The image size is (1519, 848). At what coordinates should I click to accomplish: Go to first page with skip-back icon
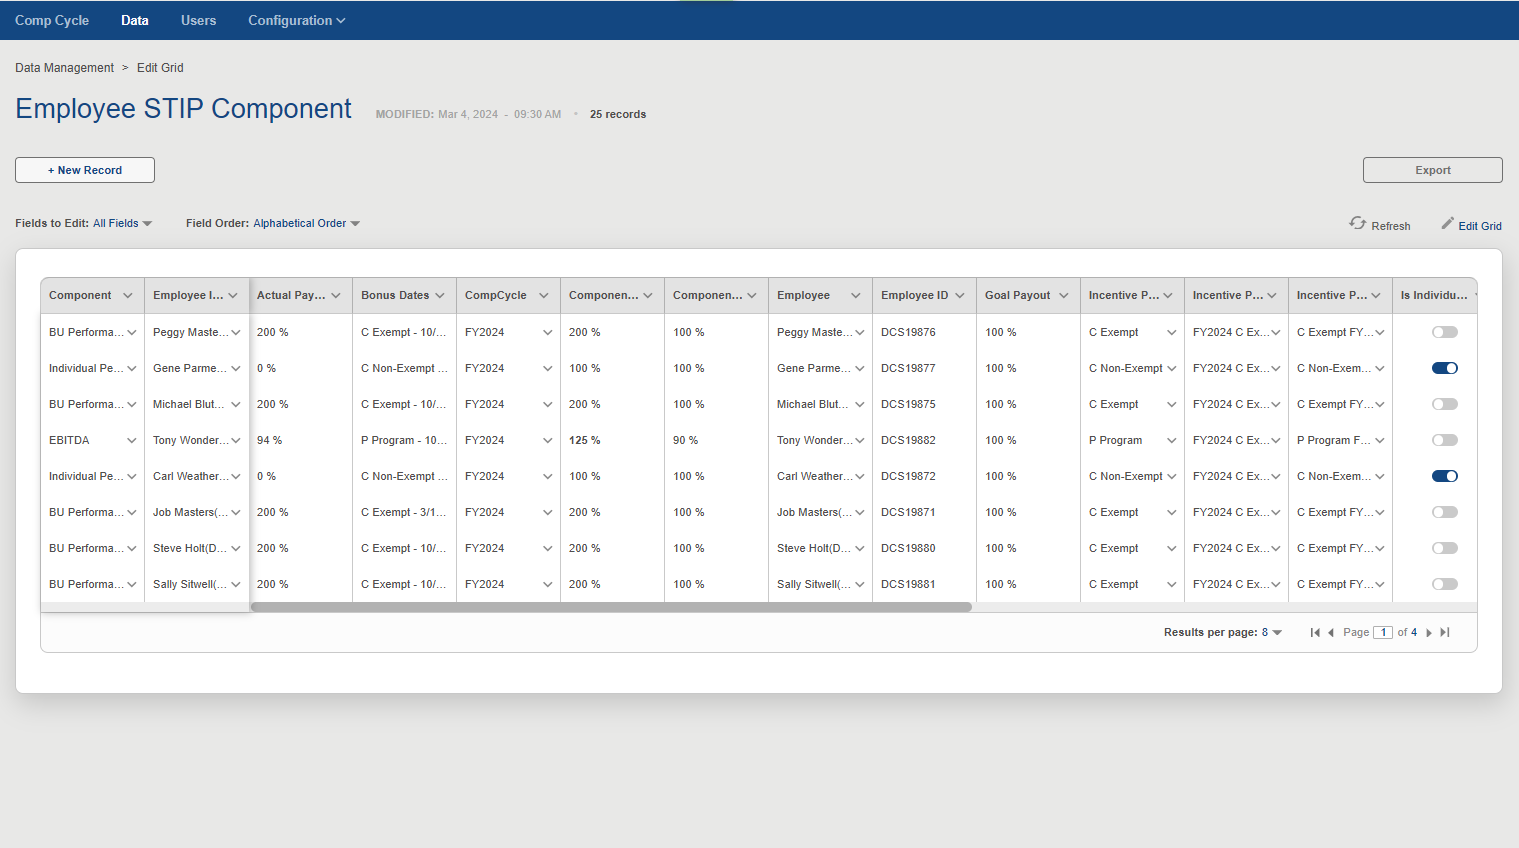(1315, 632)
